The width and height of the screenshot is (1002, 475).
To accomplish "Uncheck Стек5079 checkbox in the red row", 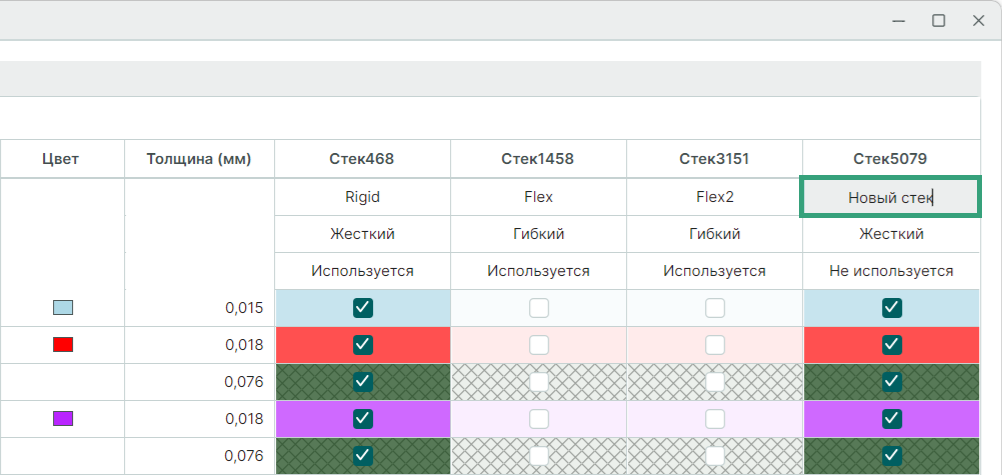I will (x=892, y=345).
